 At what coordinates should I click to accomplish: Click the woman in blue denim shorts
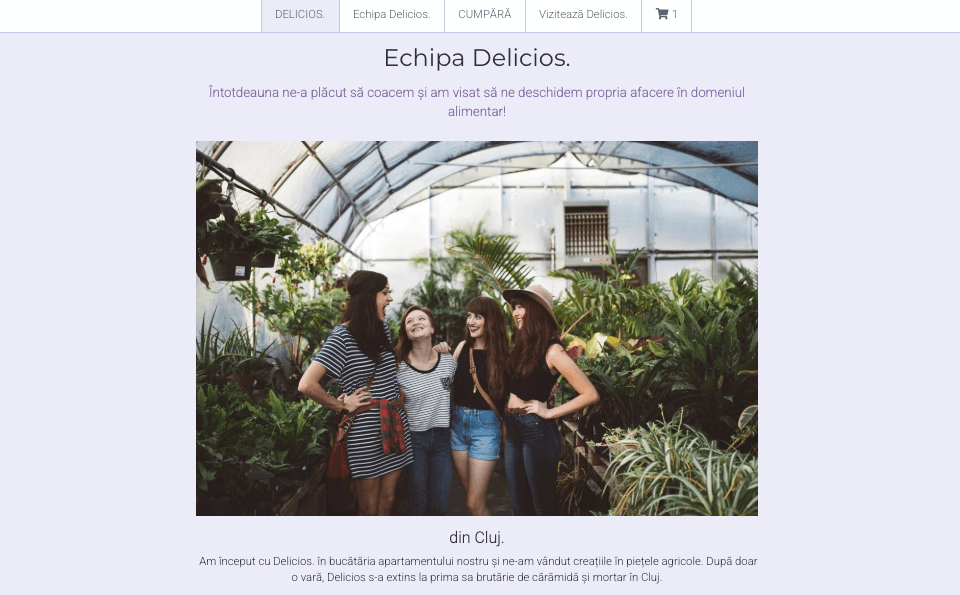(476, 404)
